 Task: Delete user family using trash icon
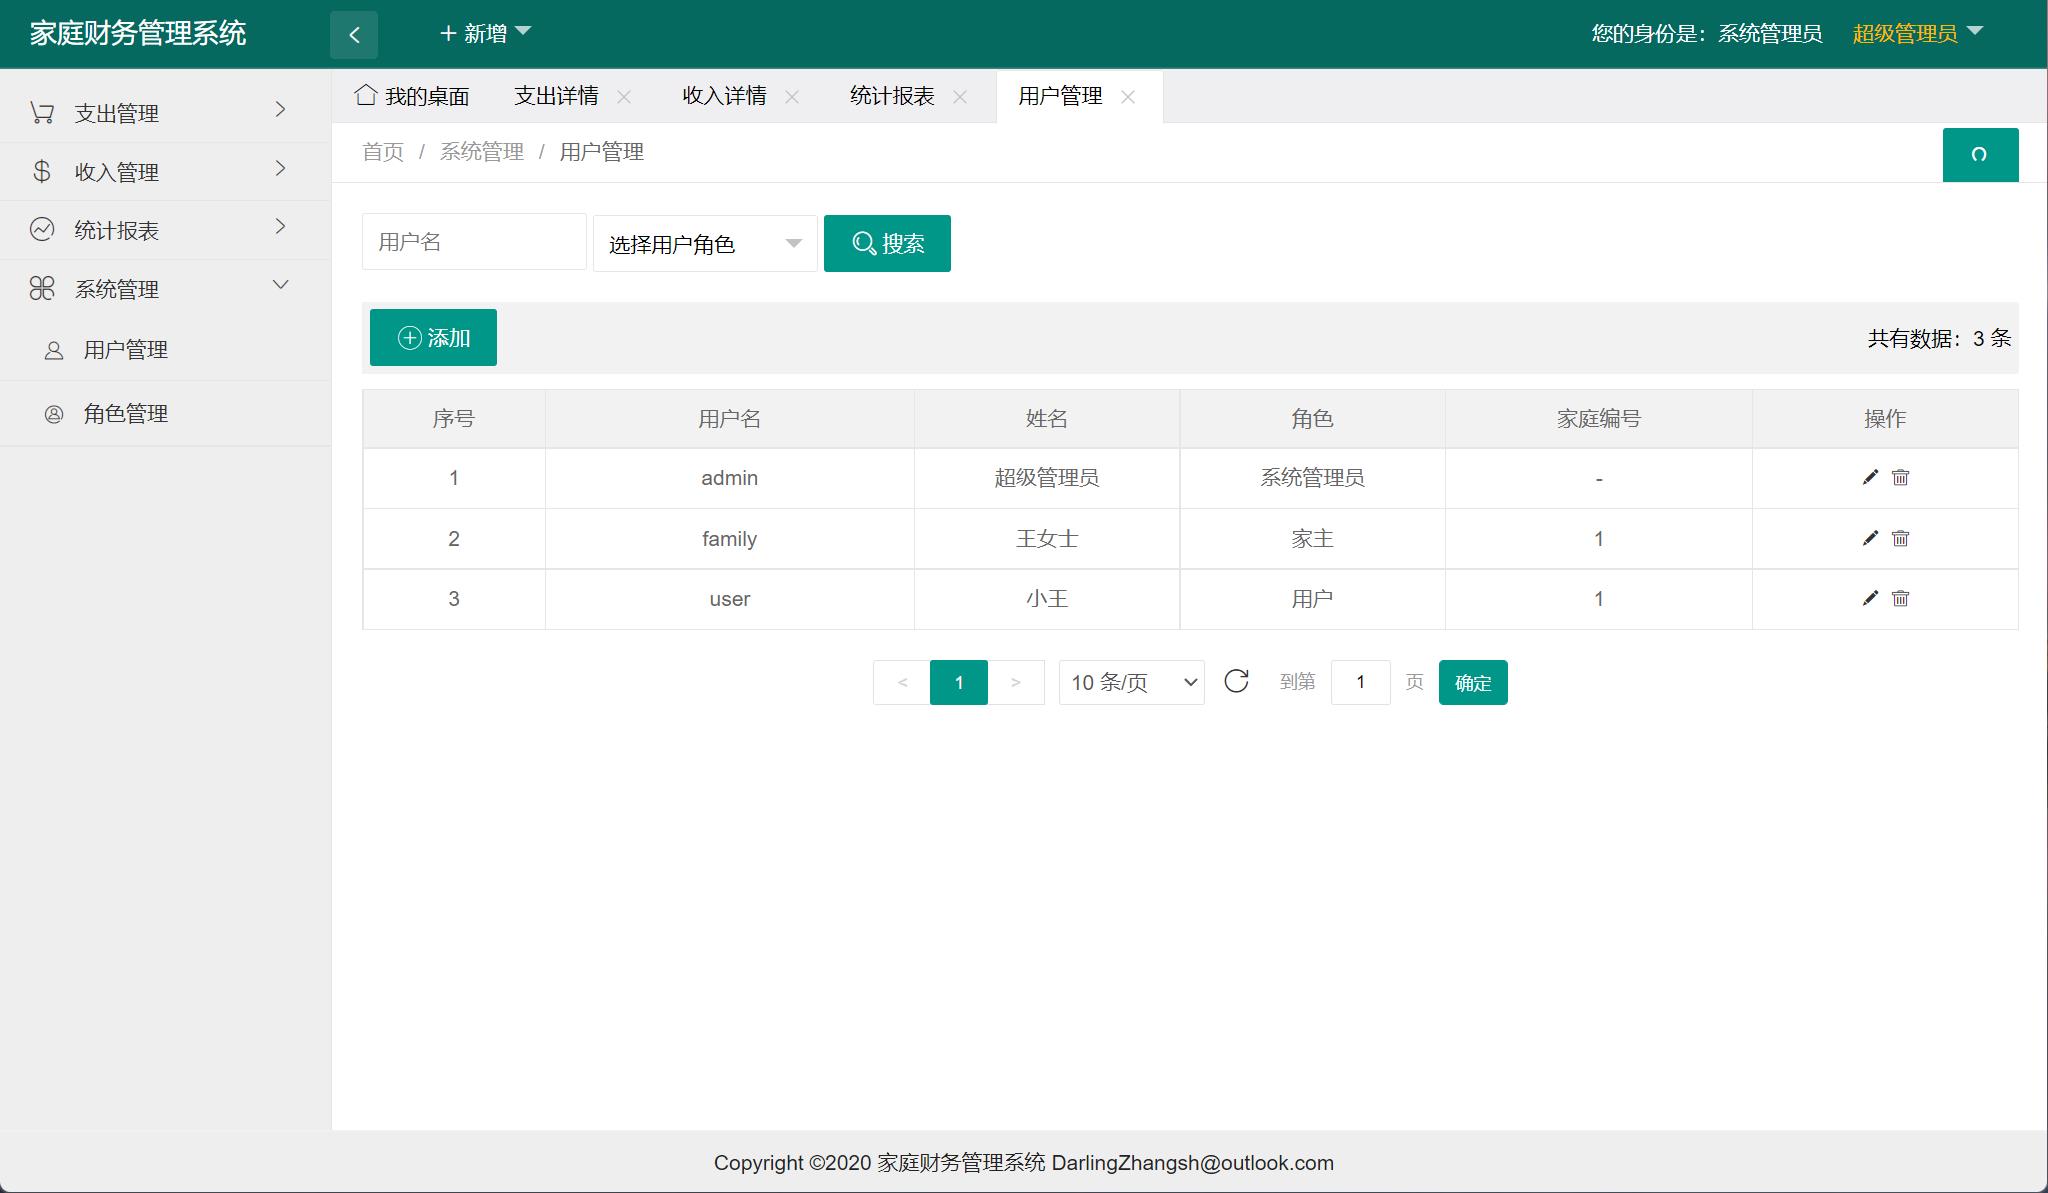[x=1901, y=538]
